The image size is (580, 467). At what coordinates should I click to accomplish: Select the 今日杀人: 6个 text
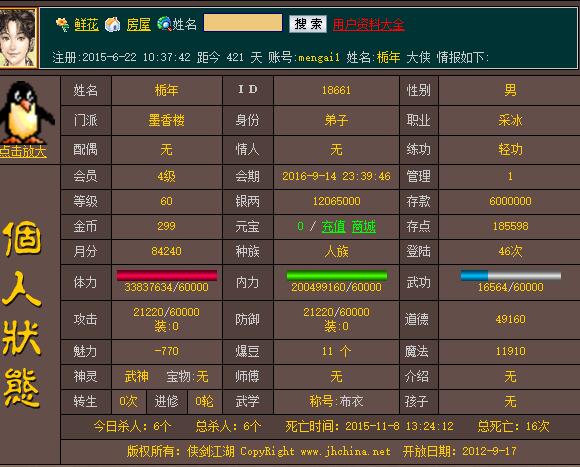click(x=132, y=426)
